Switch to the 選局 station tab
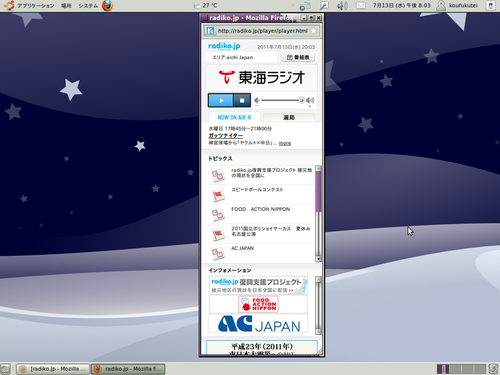This screenshot has height=375, width=500. pyautogui.click(x=289, y=117)
